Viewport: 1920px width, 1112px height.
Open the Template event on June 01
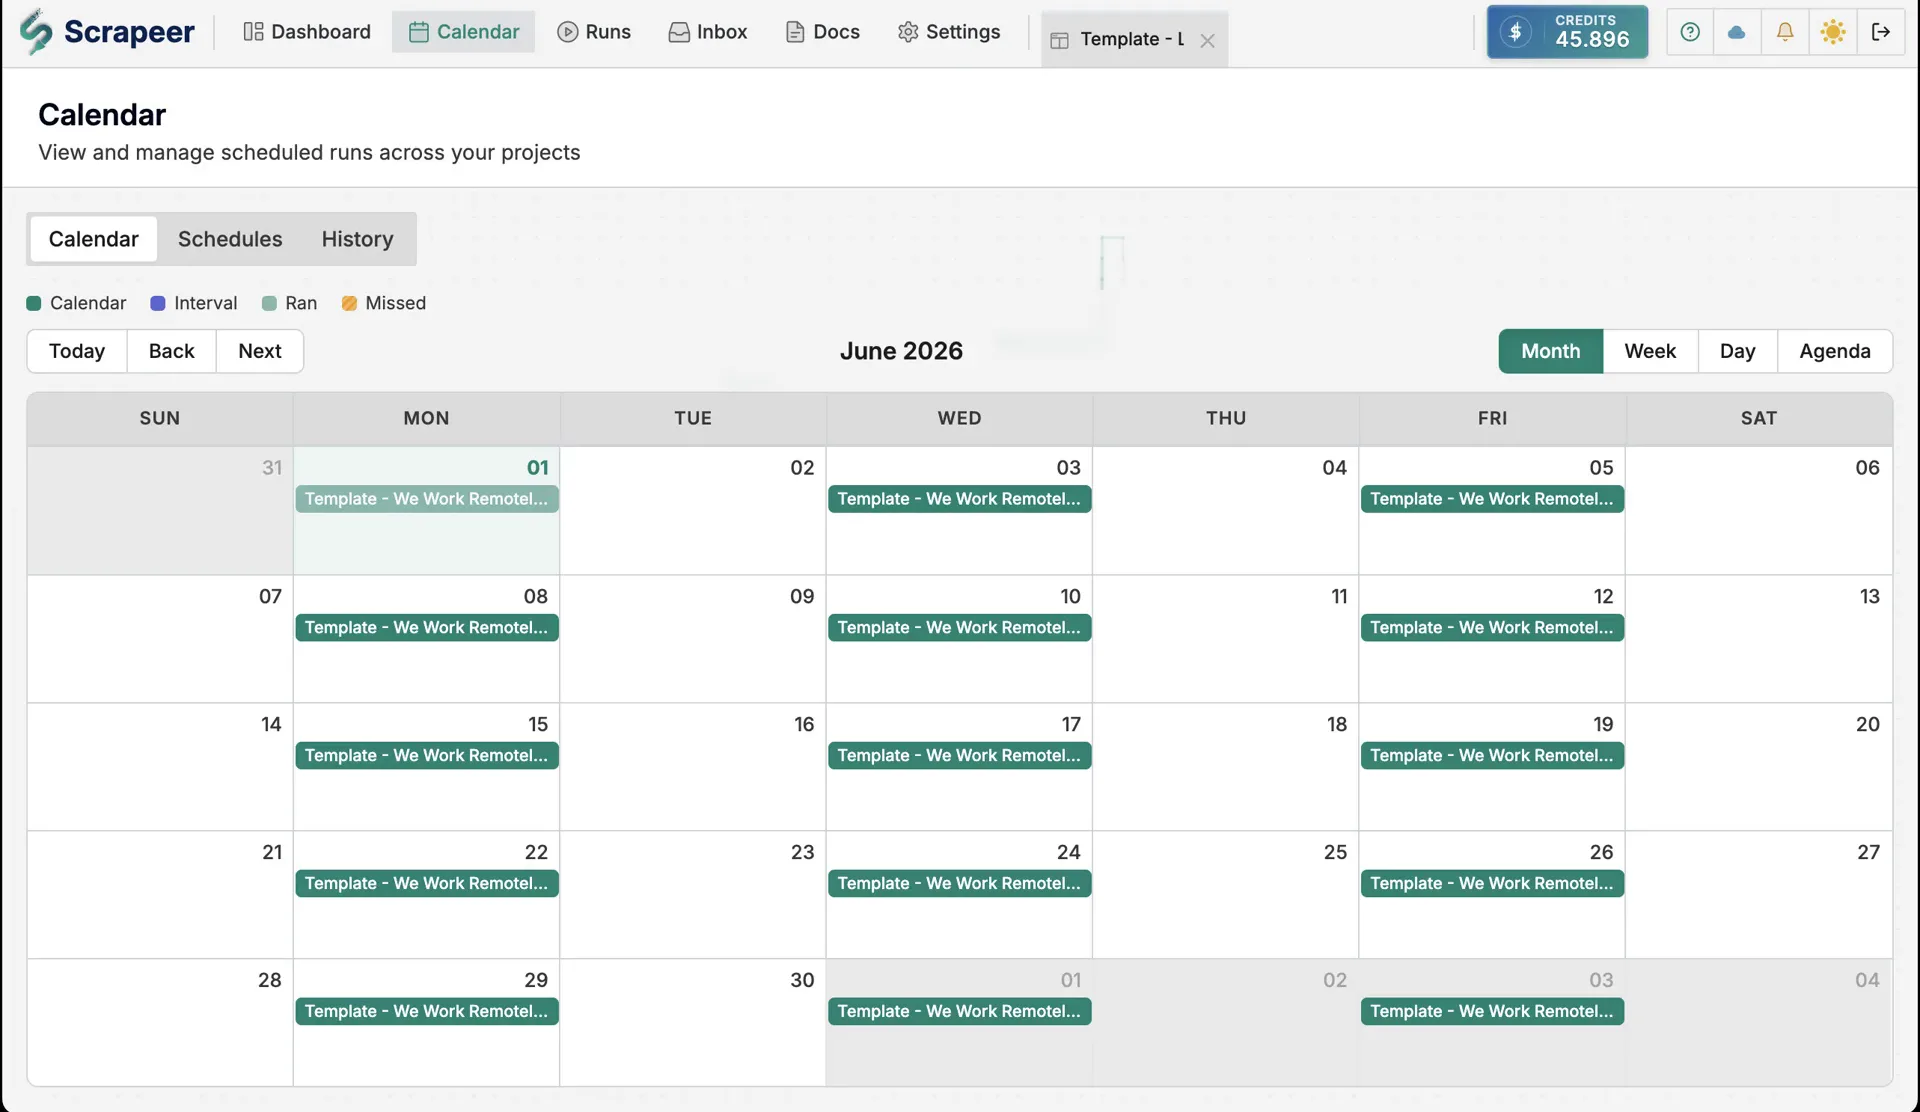point(427,499)
